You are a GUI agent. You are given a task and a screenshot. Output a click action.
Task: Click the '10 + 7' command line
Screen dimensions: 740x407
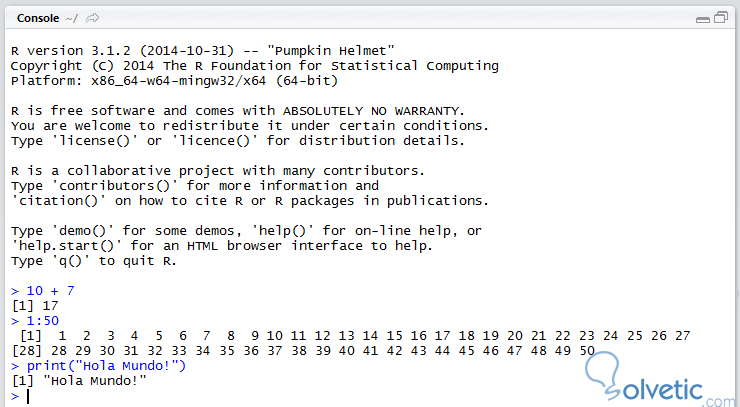[x=50, y=291]
